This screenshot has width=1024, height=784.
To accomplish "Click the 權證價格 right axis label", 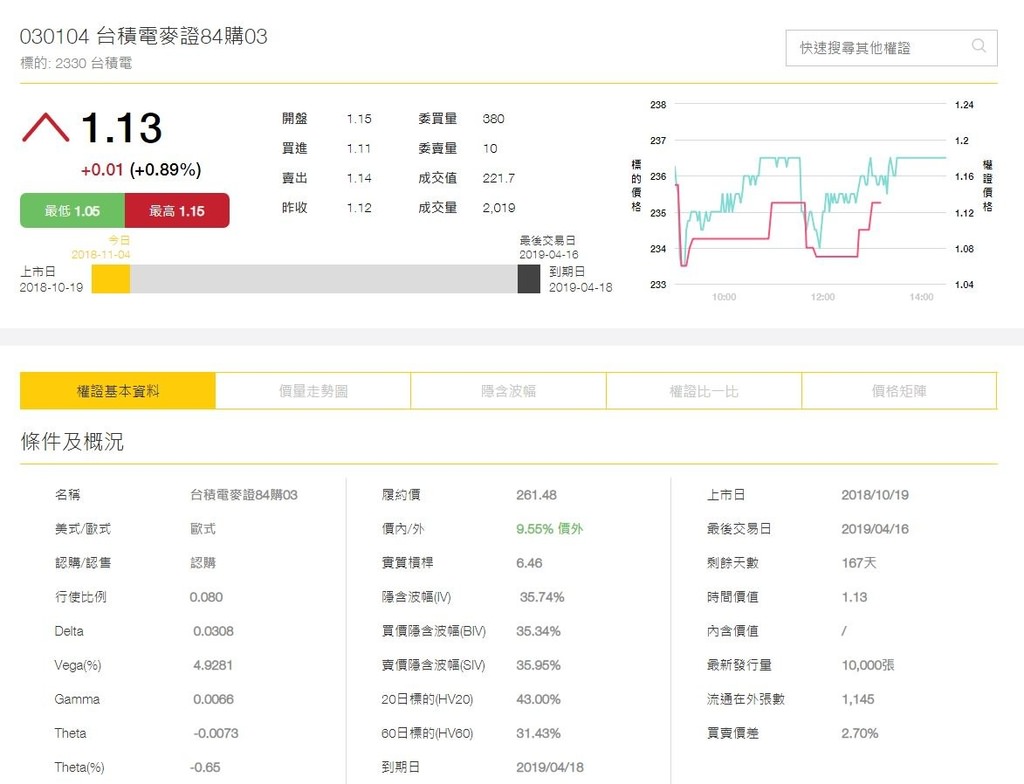I will (987, 186).
